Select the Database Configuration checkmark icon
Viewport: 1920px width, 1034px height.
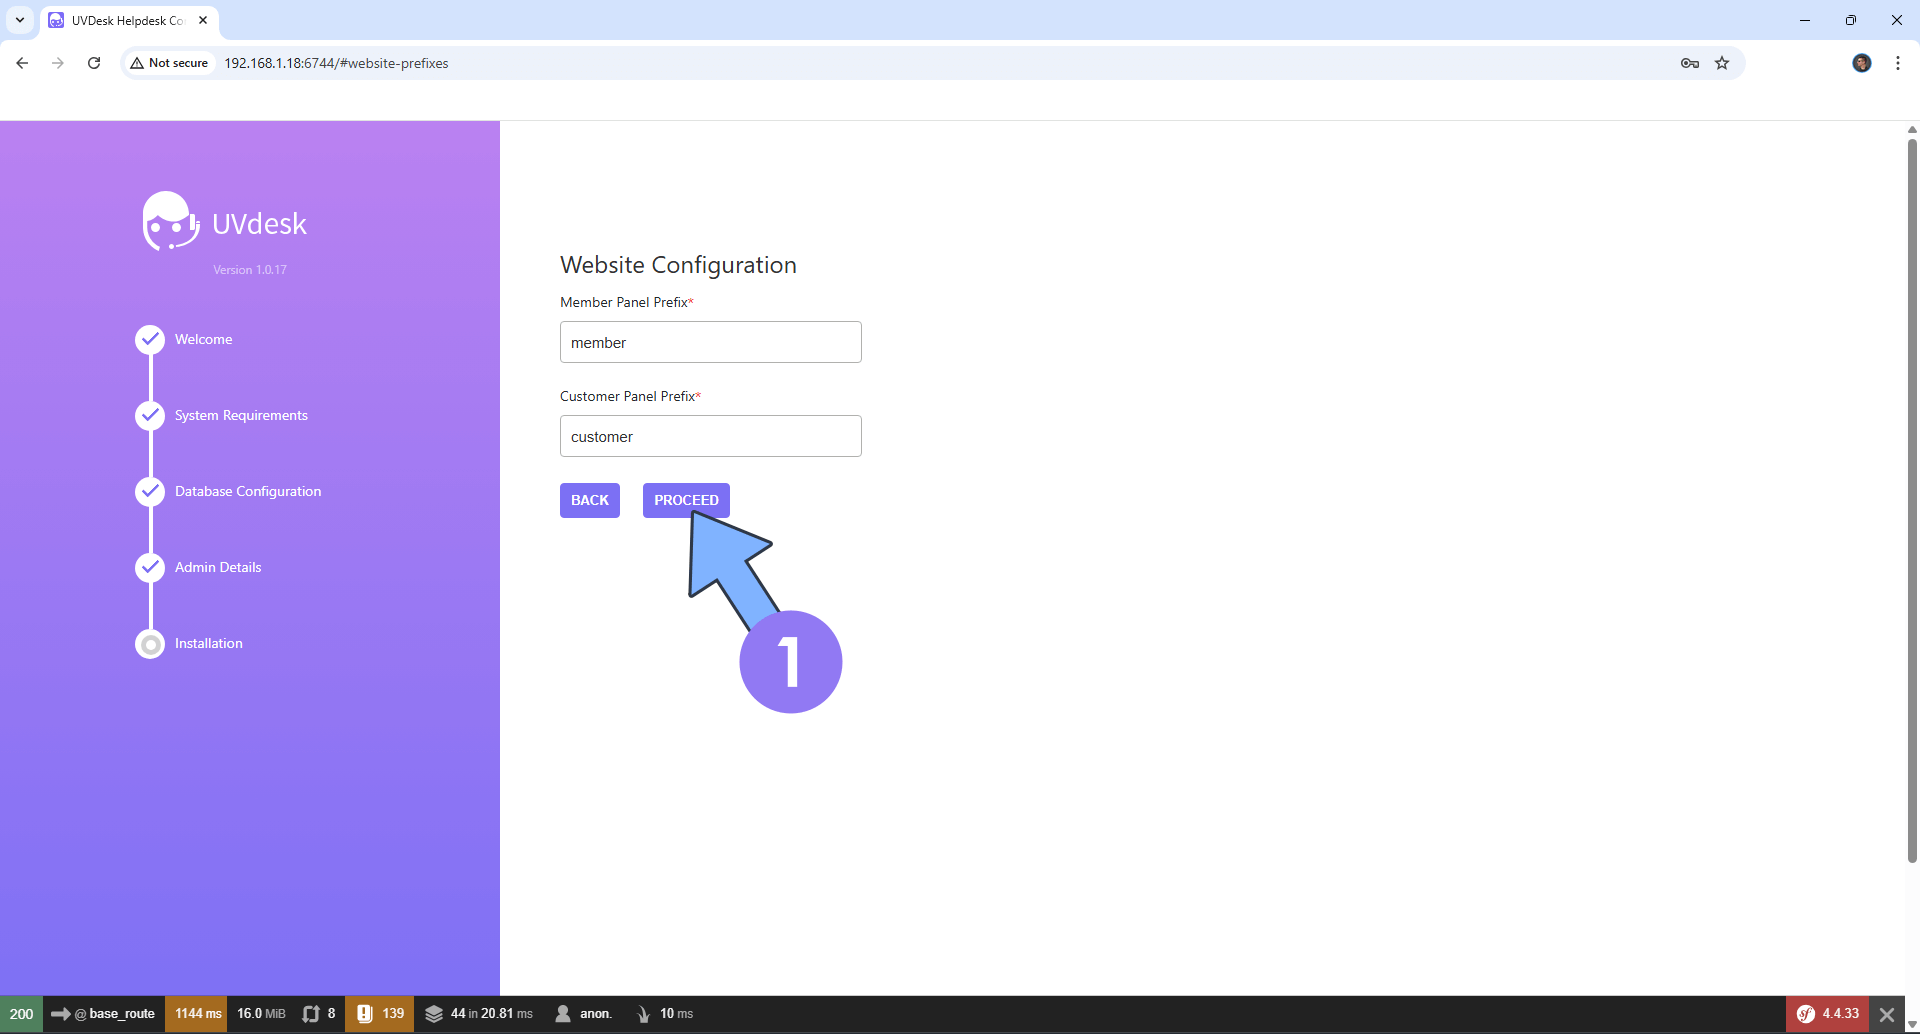[x=150, y=491]
